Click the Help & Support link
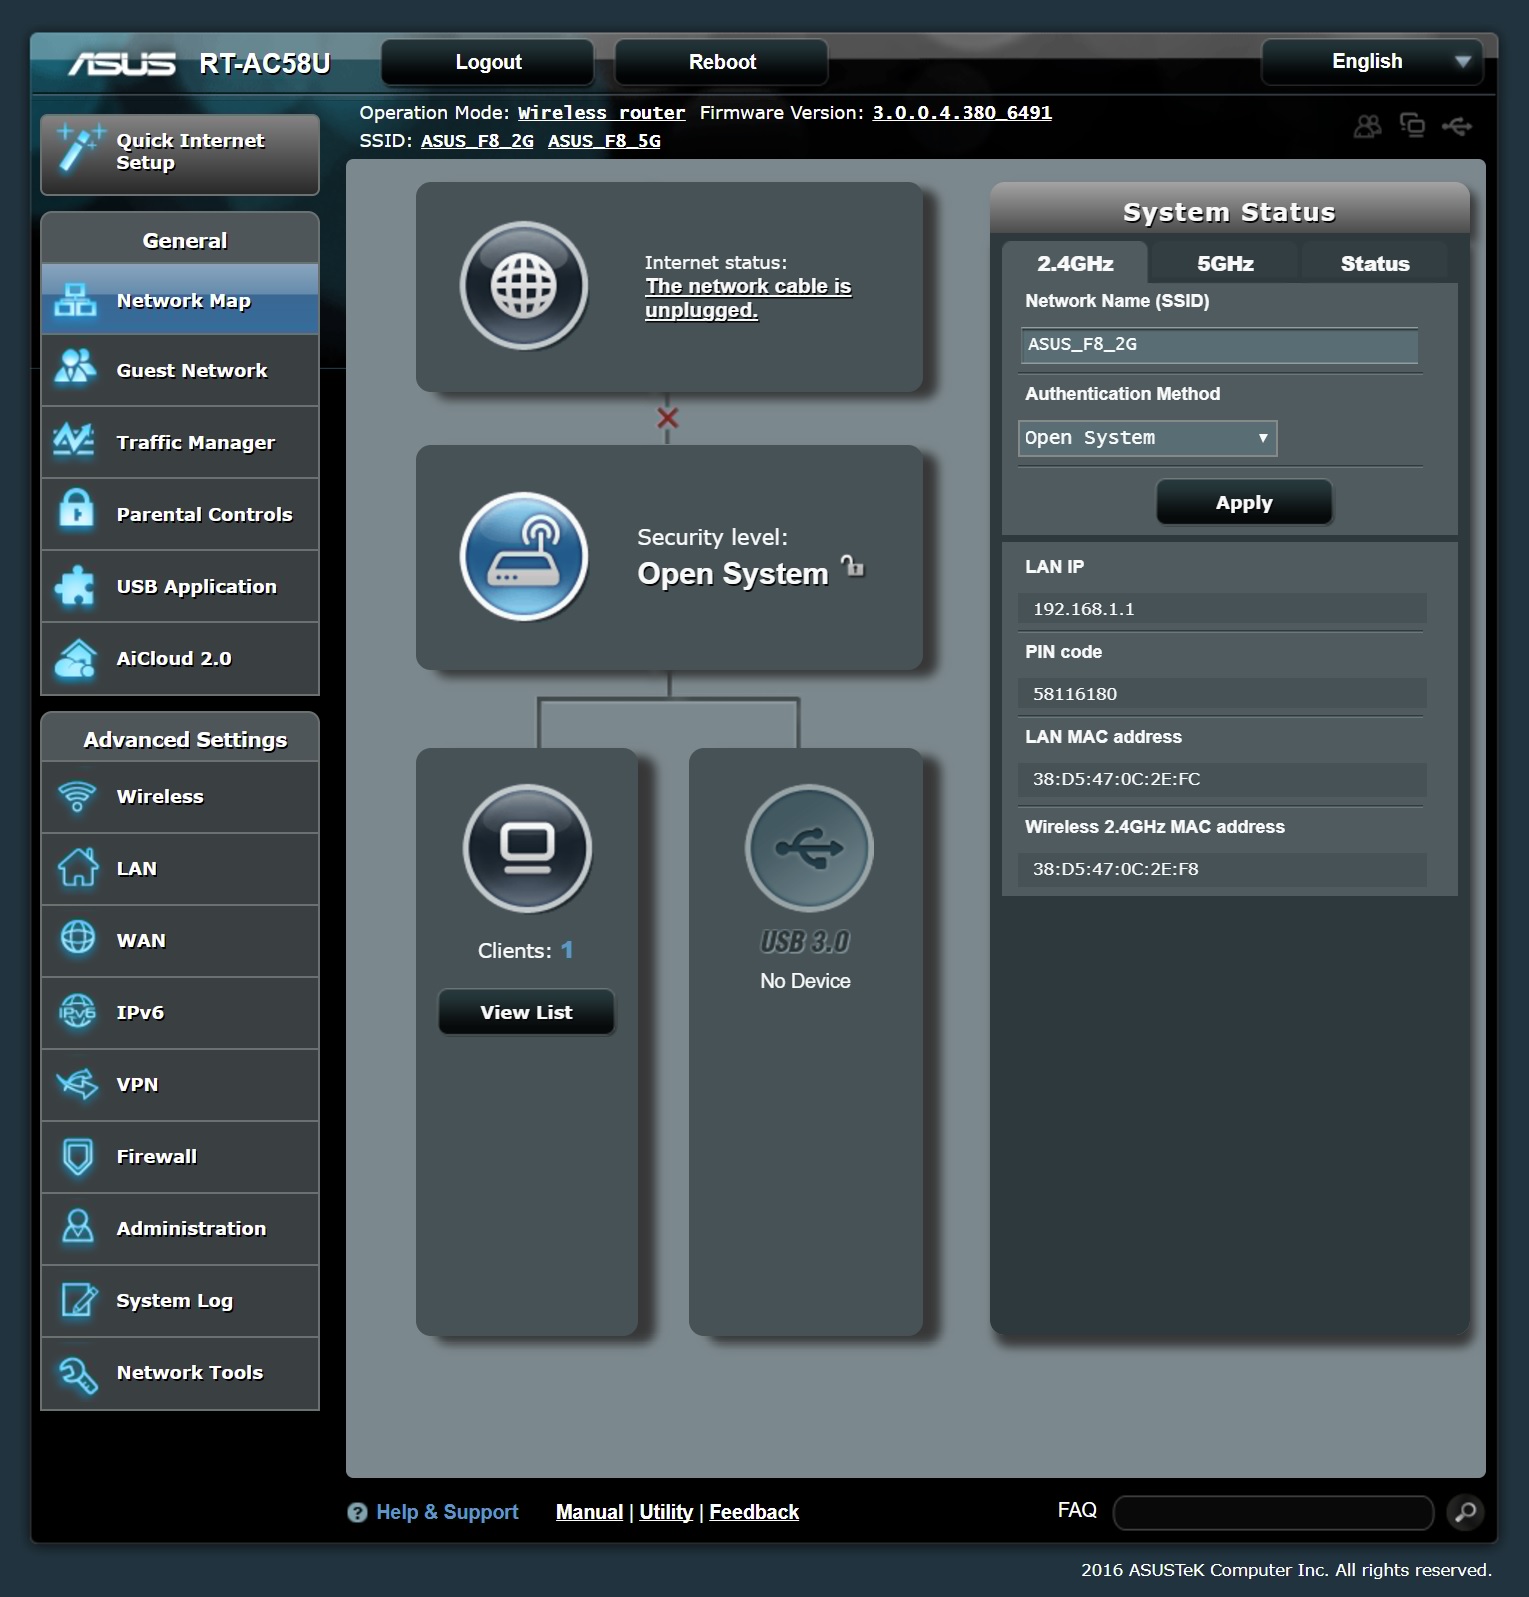This screenshot has height=1597, width=1529. point(447,1512)
